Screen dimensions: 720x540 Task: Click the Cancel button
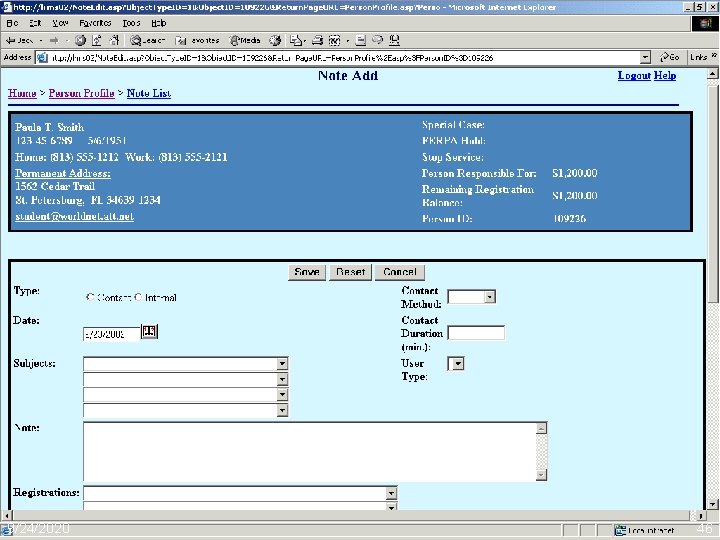coord(399,272)
